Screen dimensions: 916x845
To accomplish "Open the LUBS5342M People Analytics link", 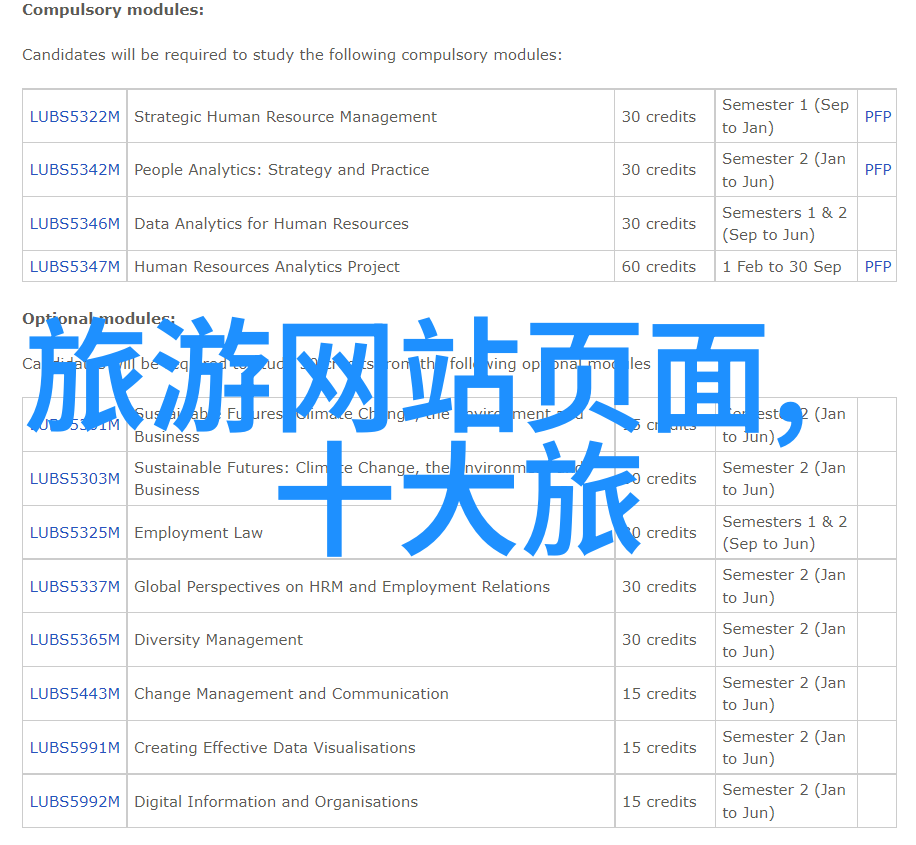I will point(74,170).
